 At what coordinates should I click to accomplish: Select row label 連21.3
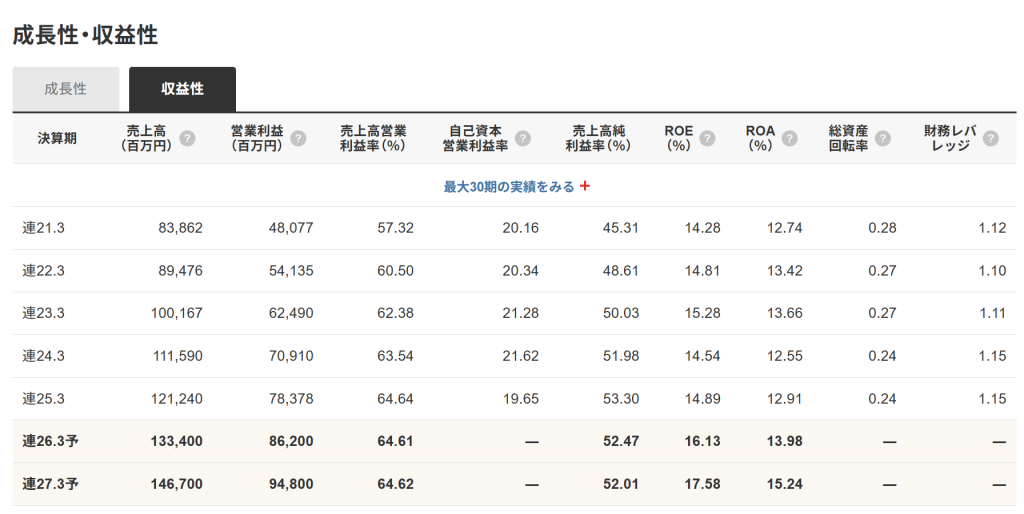[44, 228]
